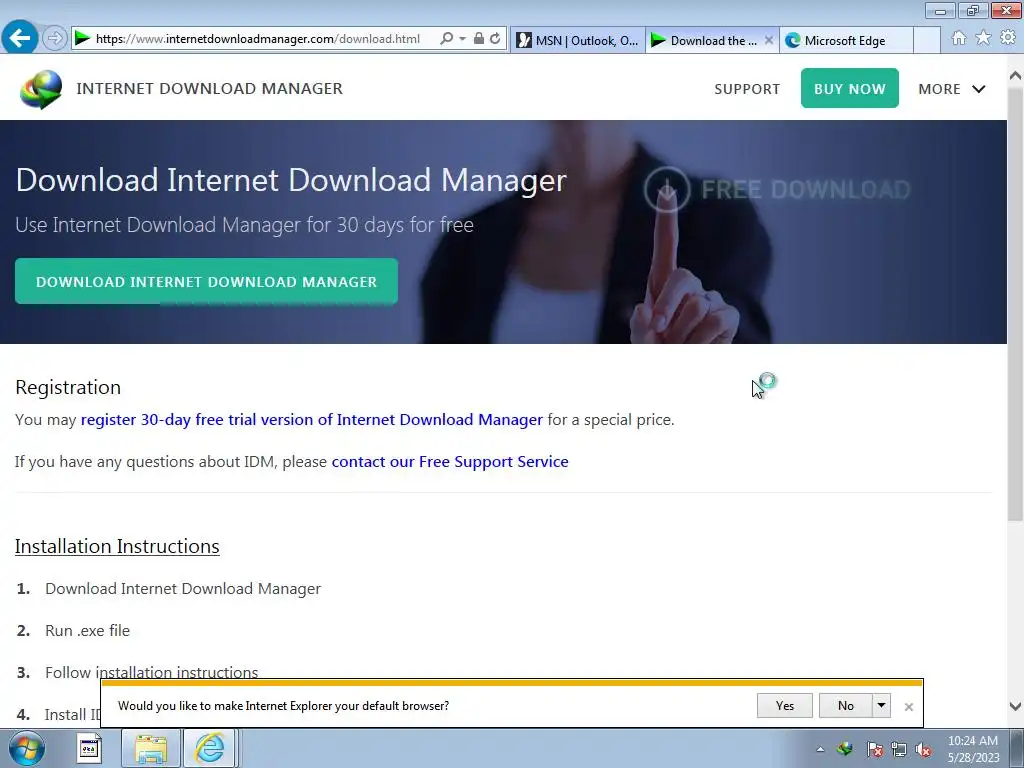Viewport: 1024px width, 768px height.
Task: Click the network status tray icon
Action: [x=899, y=749]
